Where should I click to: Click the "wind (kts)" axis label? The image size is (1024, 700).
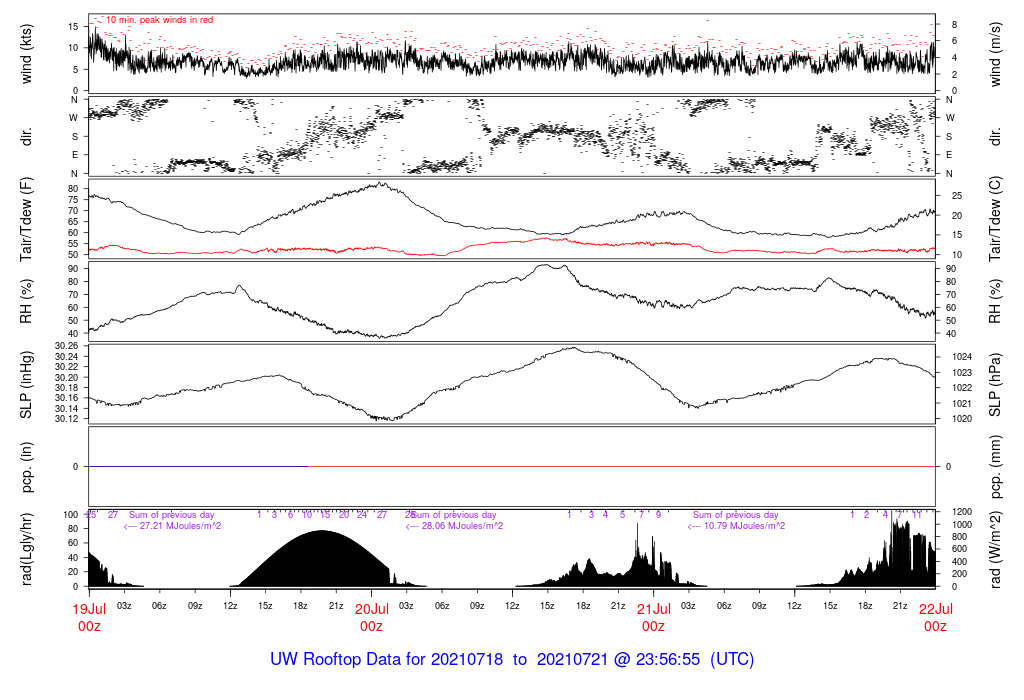pos(26,54)
